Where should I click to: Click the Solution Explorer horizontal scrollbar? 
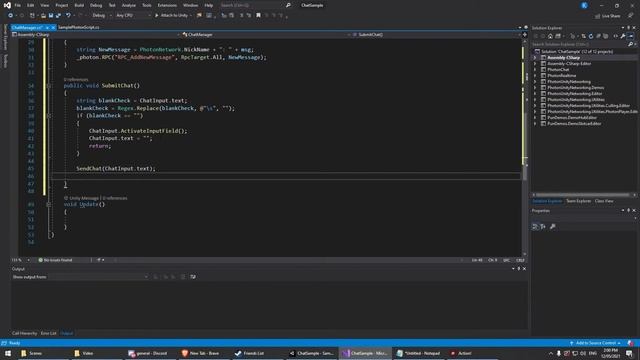(582, 195)
